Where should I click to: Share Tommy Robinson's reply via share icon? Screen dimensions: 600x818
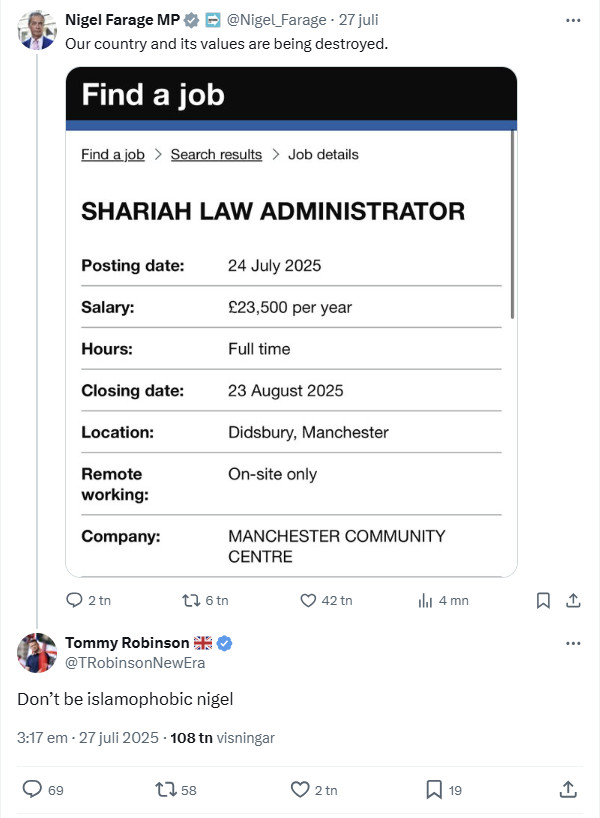[568, 789]
